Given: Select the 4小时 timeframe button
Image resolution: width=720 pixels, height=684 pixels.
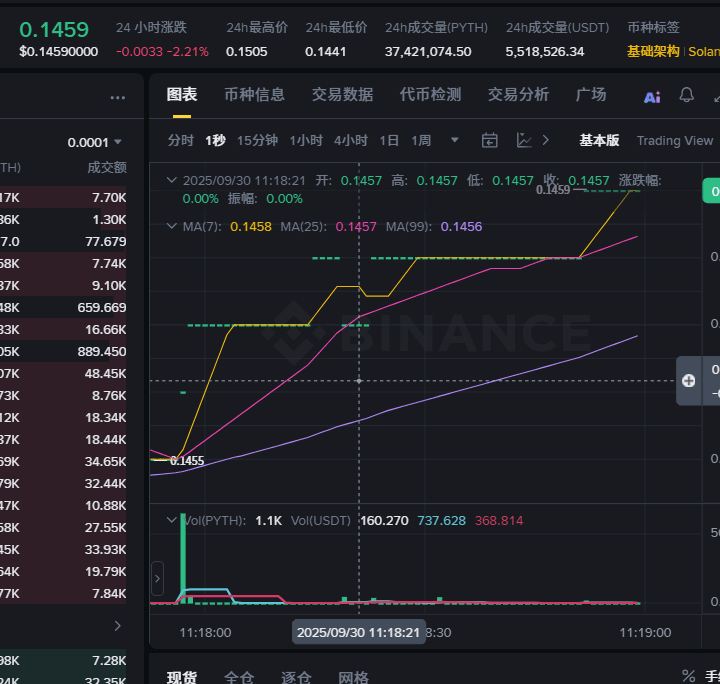Looking at the screenshot, I should coord(350,141).
